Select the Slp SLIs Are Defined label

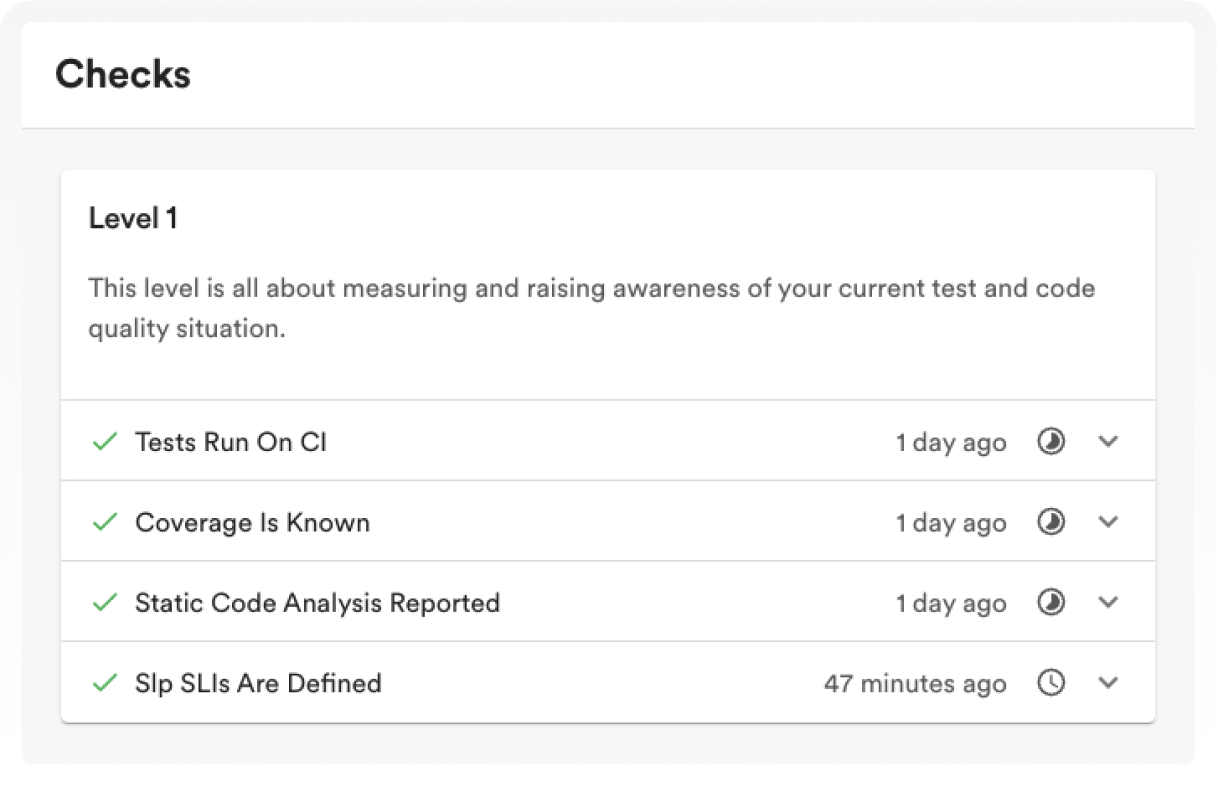click(258, 683)
